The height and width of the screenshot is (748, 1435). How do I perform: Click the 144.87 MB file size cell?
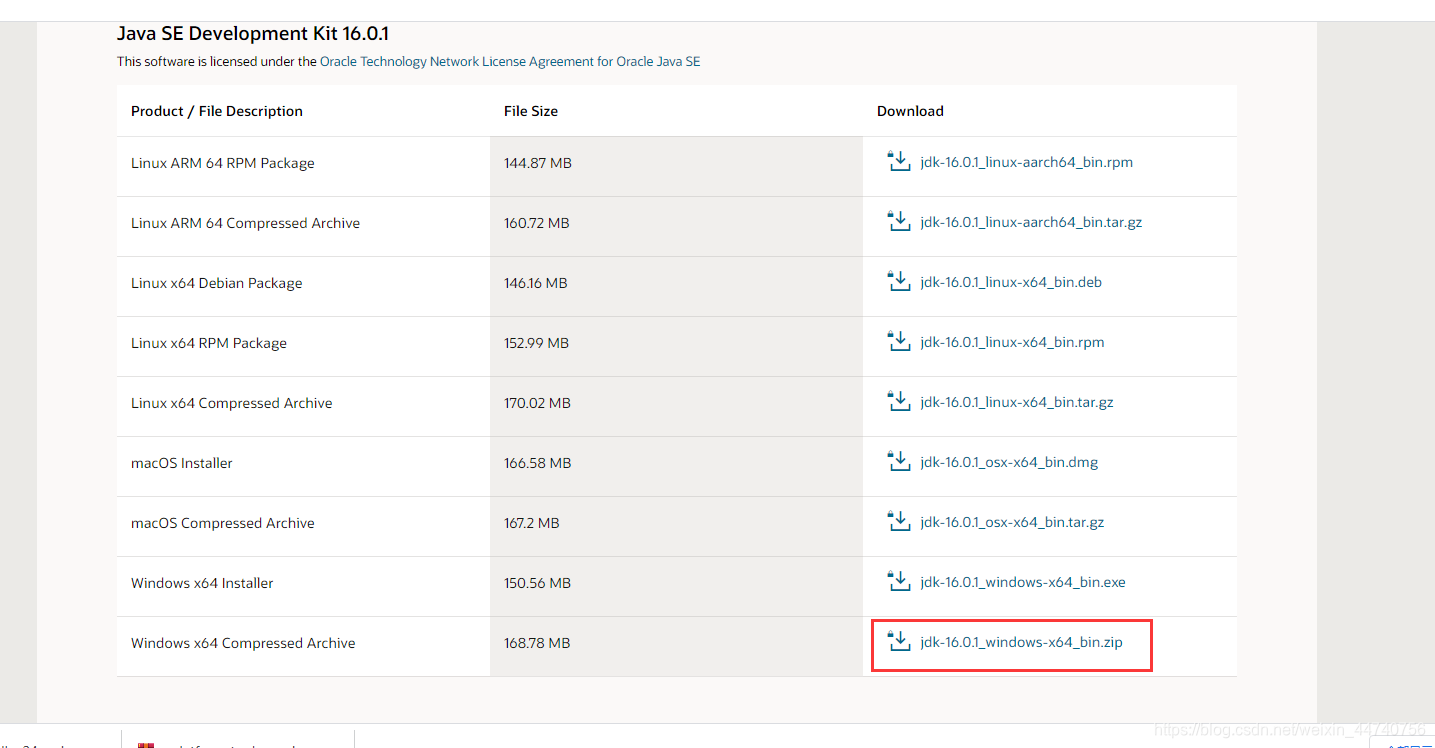click(676, 166)
